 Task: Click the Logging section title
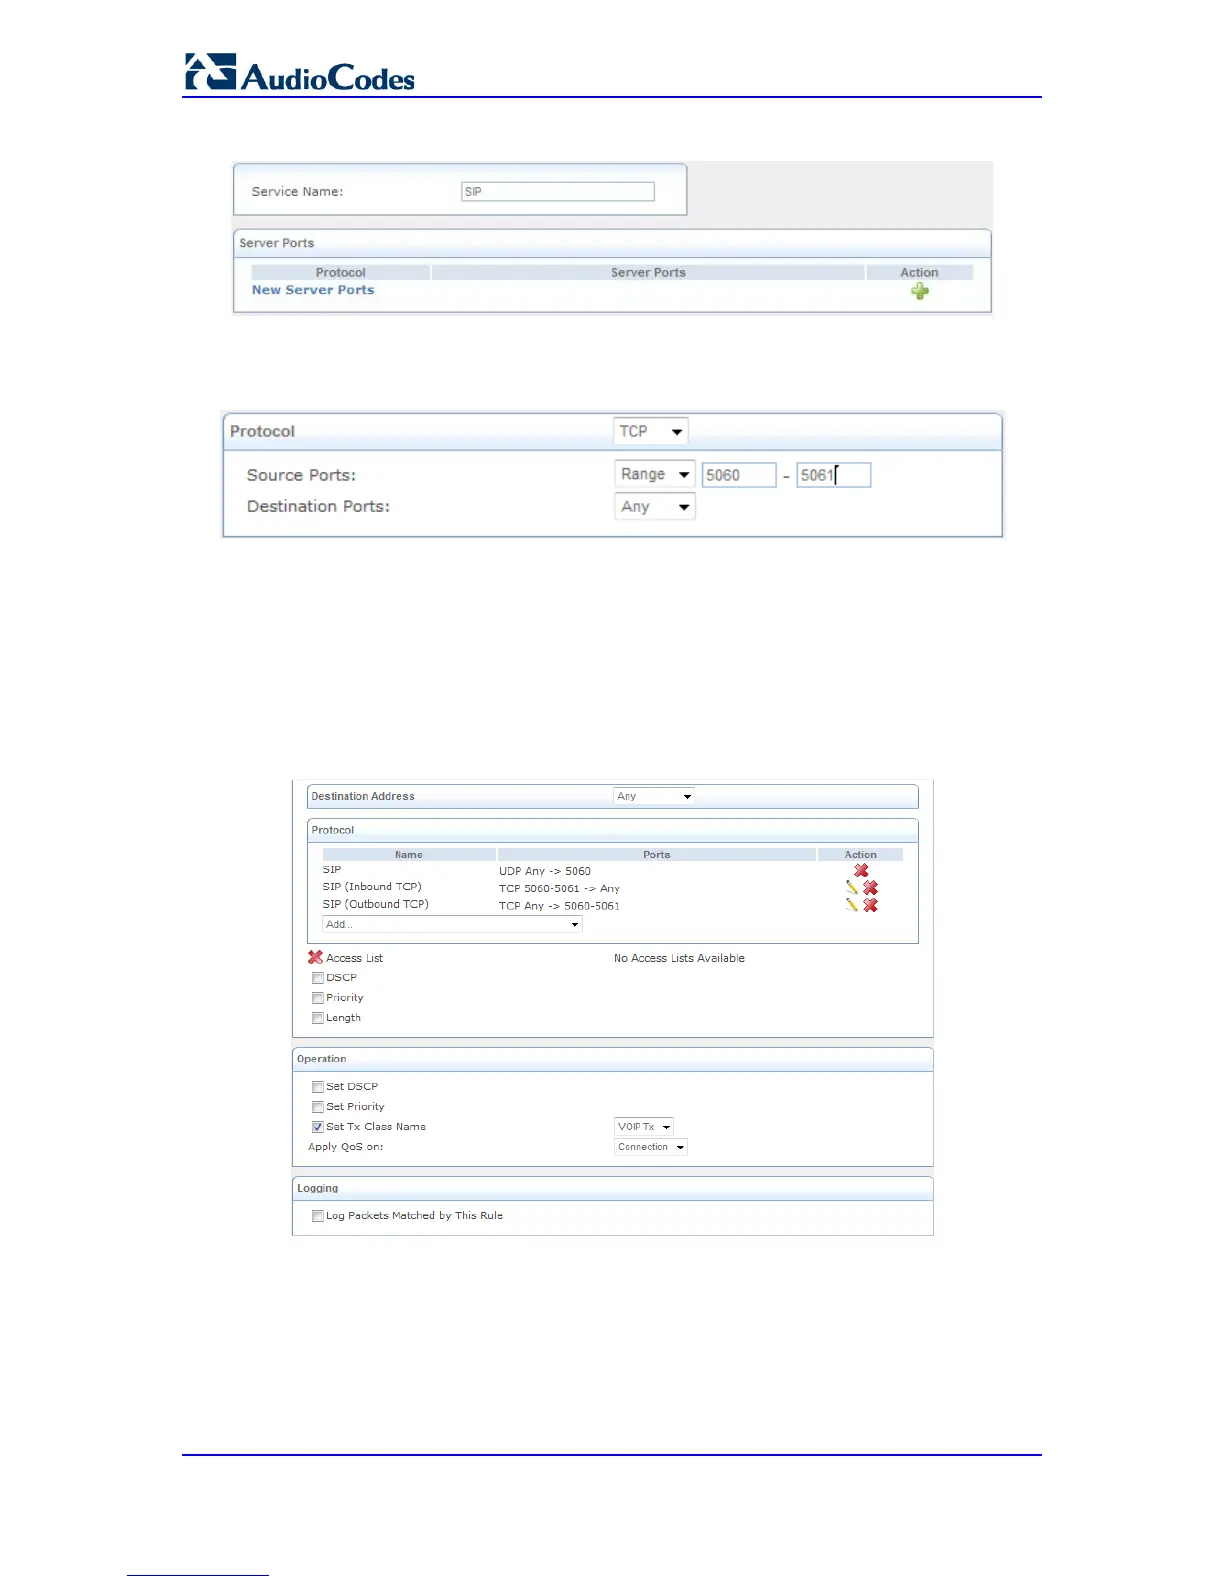point(318,1188)
